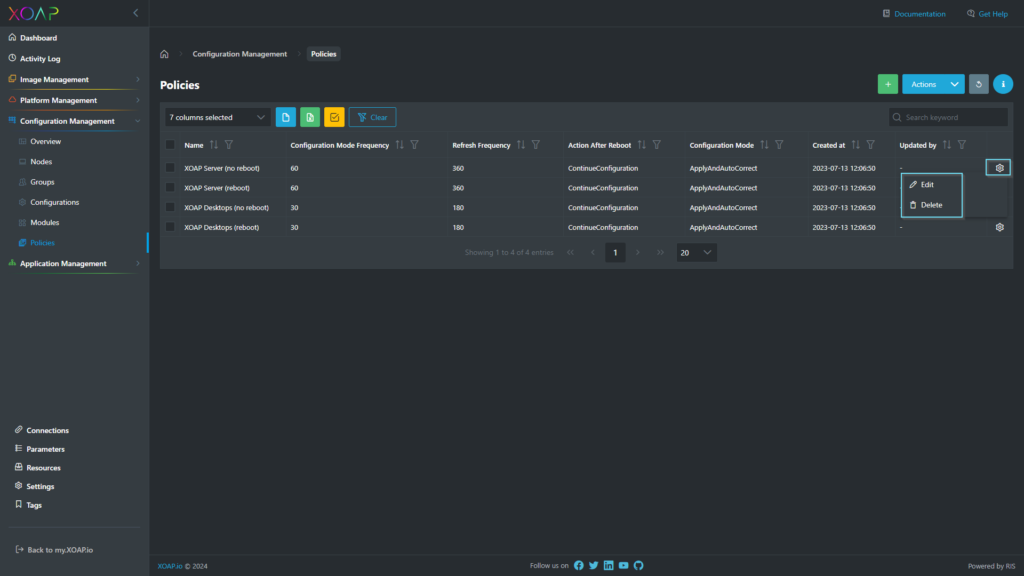Click the Search keyword field

click(x=948, y=118)
